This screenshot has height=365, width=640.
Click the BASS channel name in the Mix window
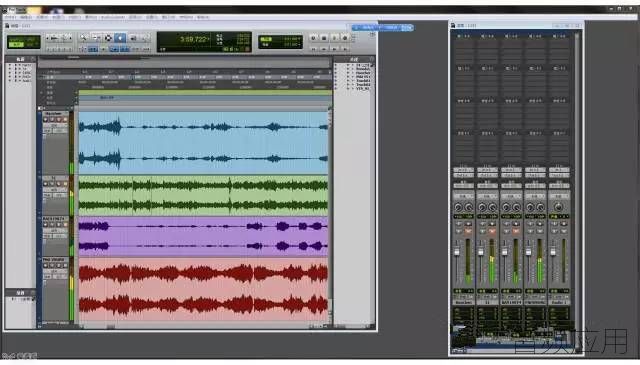coord(511,302)
